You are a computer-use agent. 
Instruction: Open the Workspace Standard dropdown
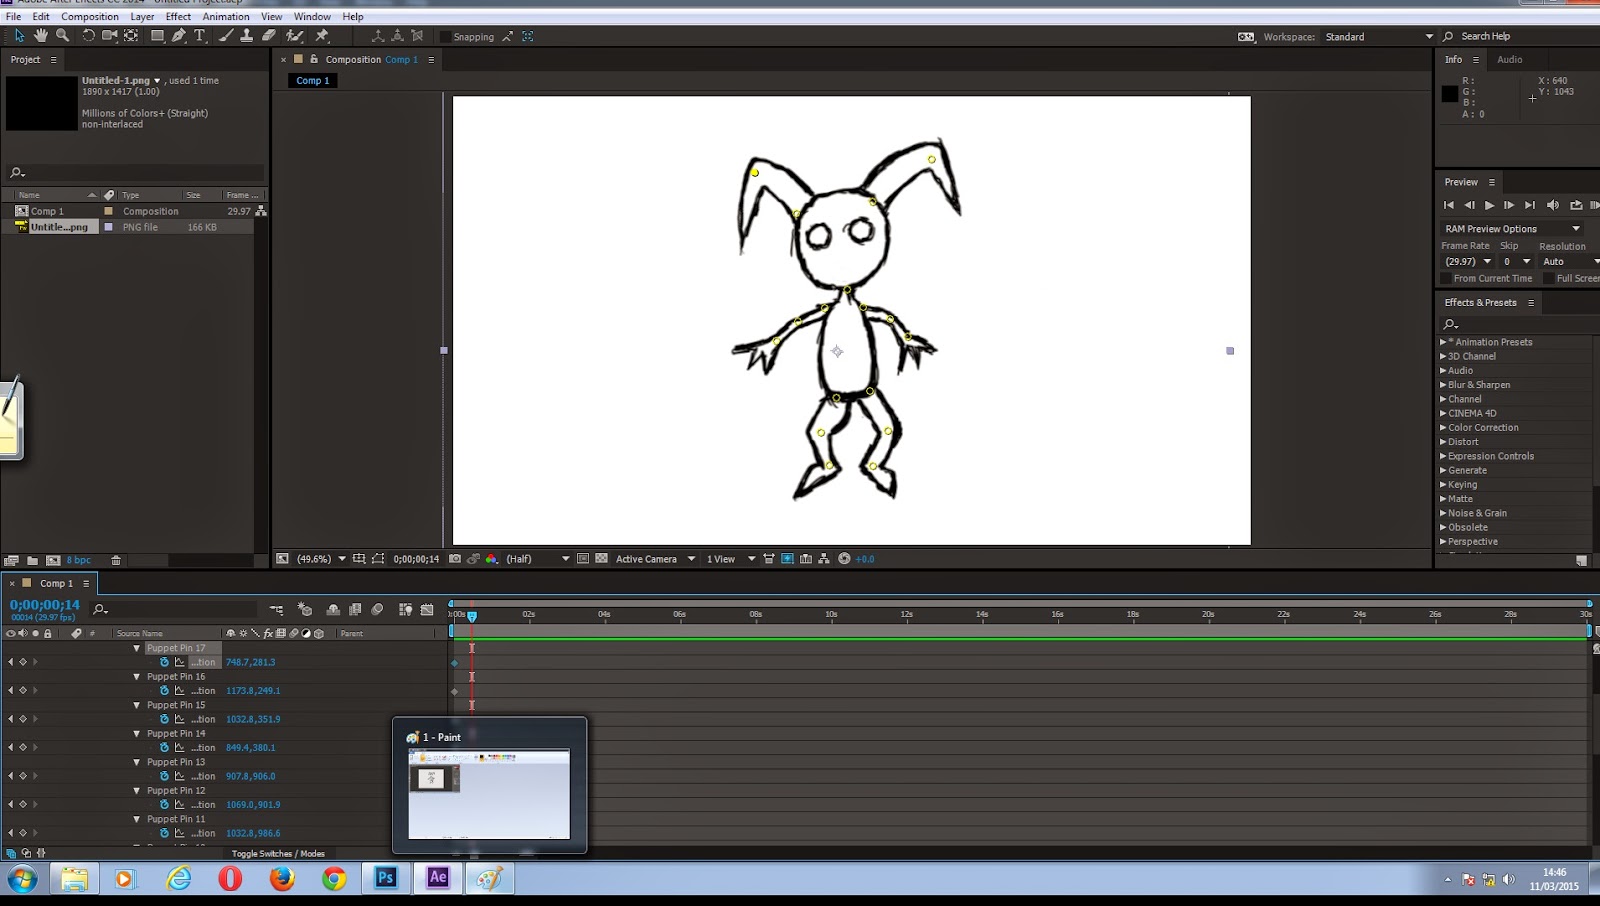point(1379,37)
